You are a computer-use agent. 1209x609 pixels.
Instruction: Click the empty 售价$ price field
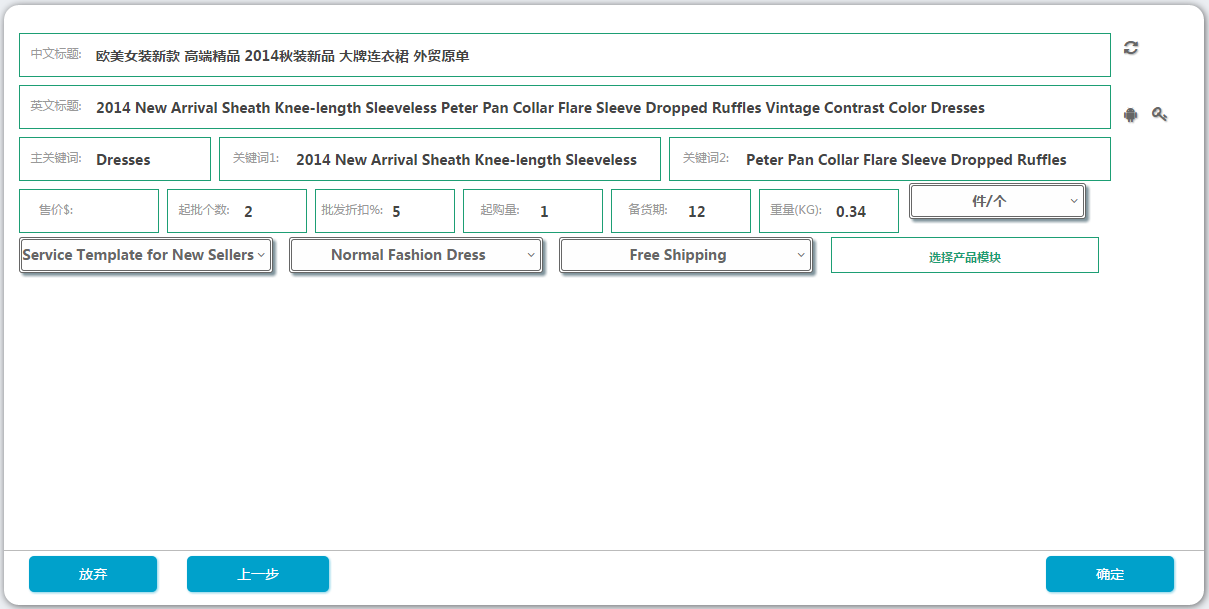point(89,211)
